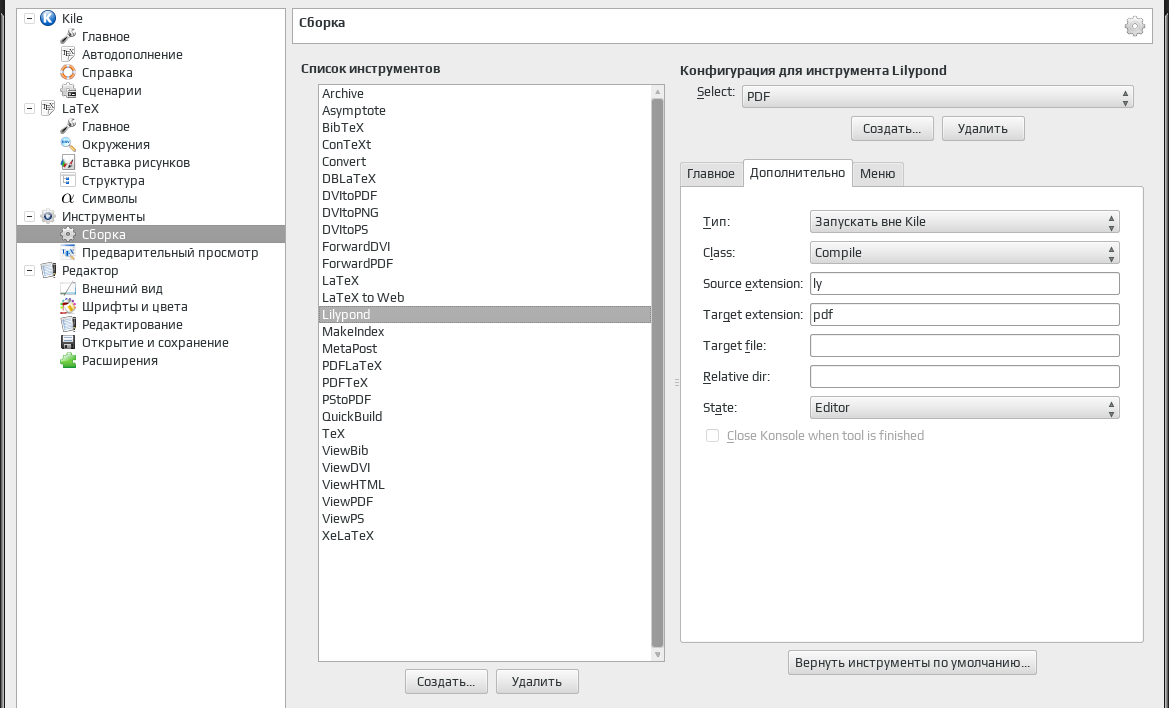This screenshot has width=1169, height=708.
Task: Collapse the Инструменты tree section
Action: 29,216
